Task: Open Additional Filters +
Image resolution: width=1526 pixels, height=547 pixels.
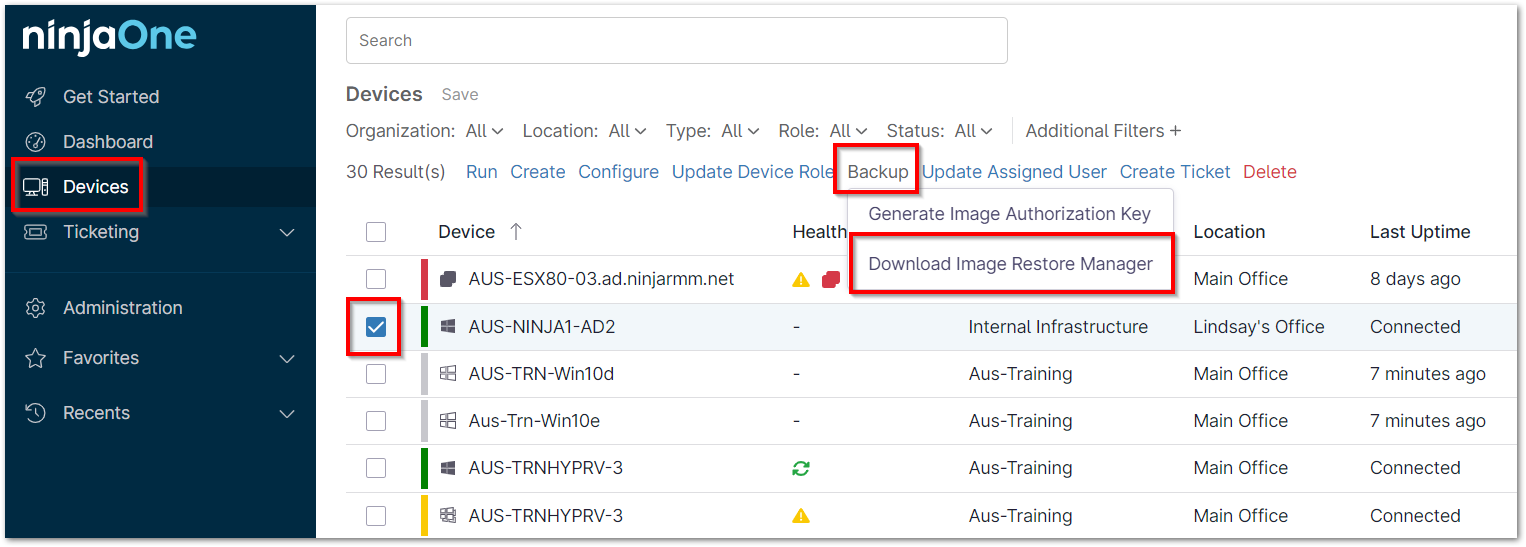Action: click(x=1103, y=131)
